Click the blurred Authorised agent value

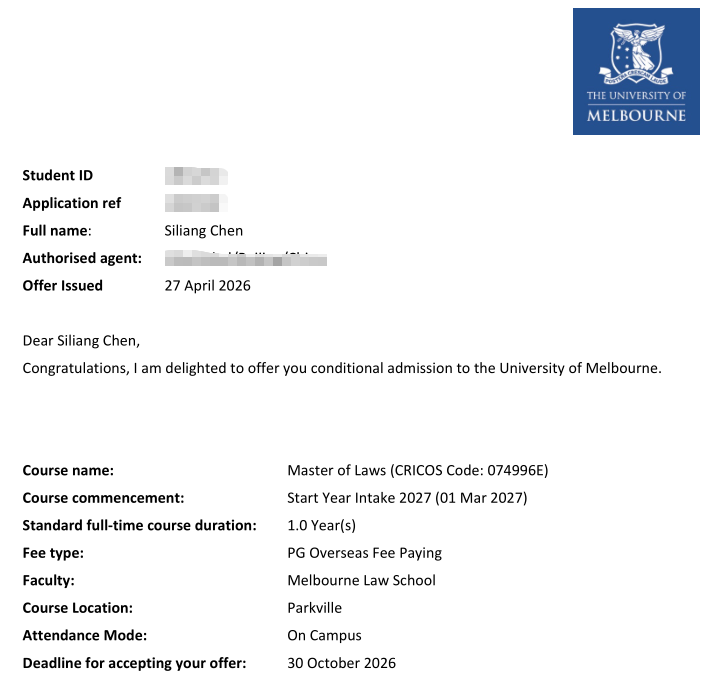(x=245, y=258)
